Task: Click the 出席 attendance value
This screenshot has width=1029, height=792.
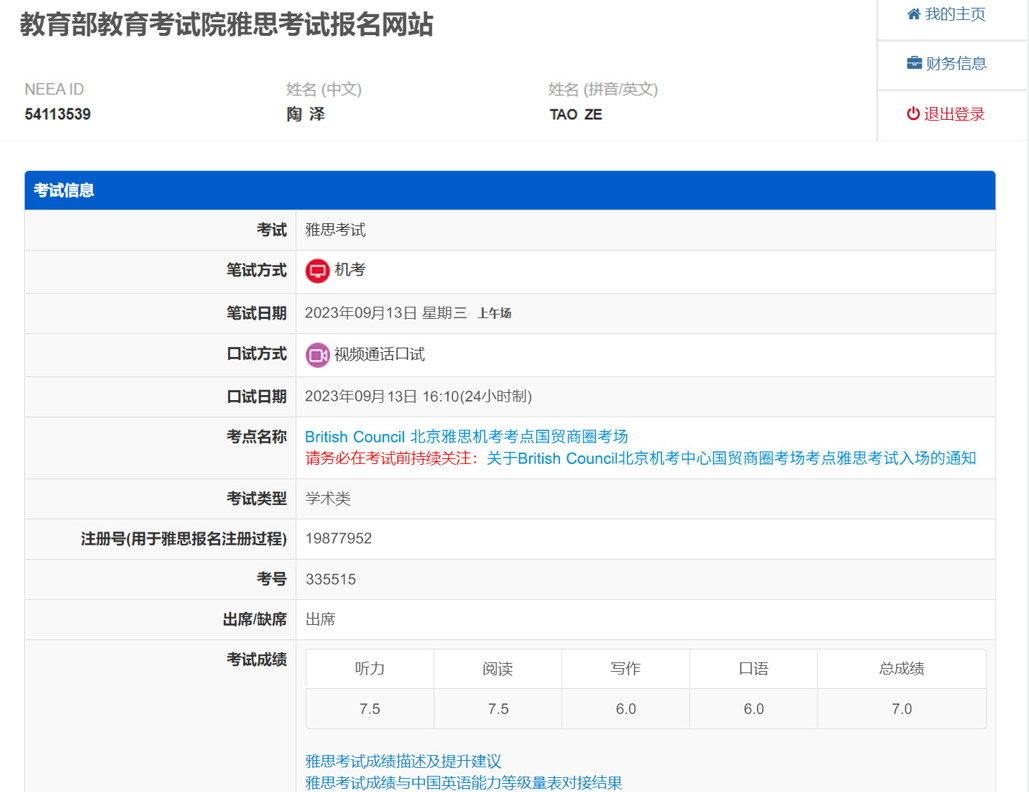Action: click(x=320, y=619)
